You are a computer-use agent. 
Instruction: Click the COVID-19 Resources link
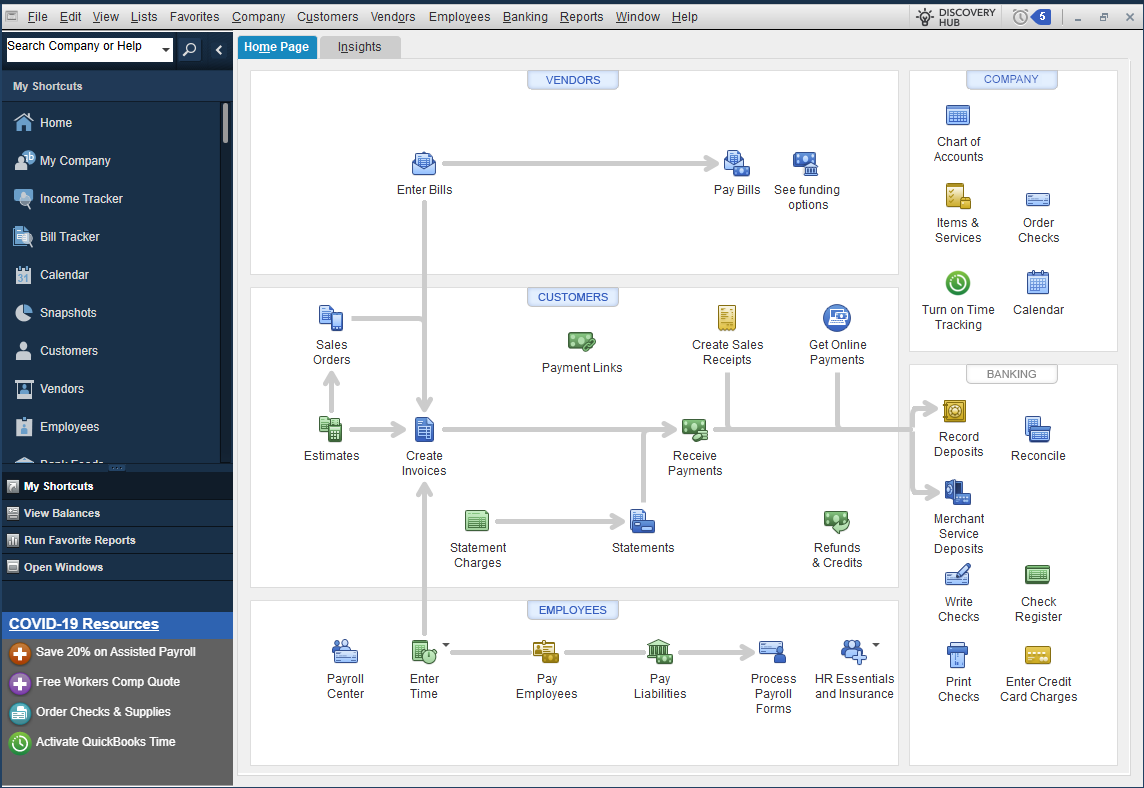pos(84,624)
